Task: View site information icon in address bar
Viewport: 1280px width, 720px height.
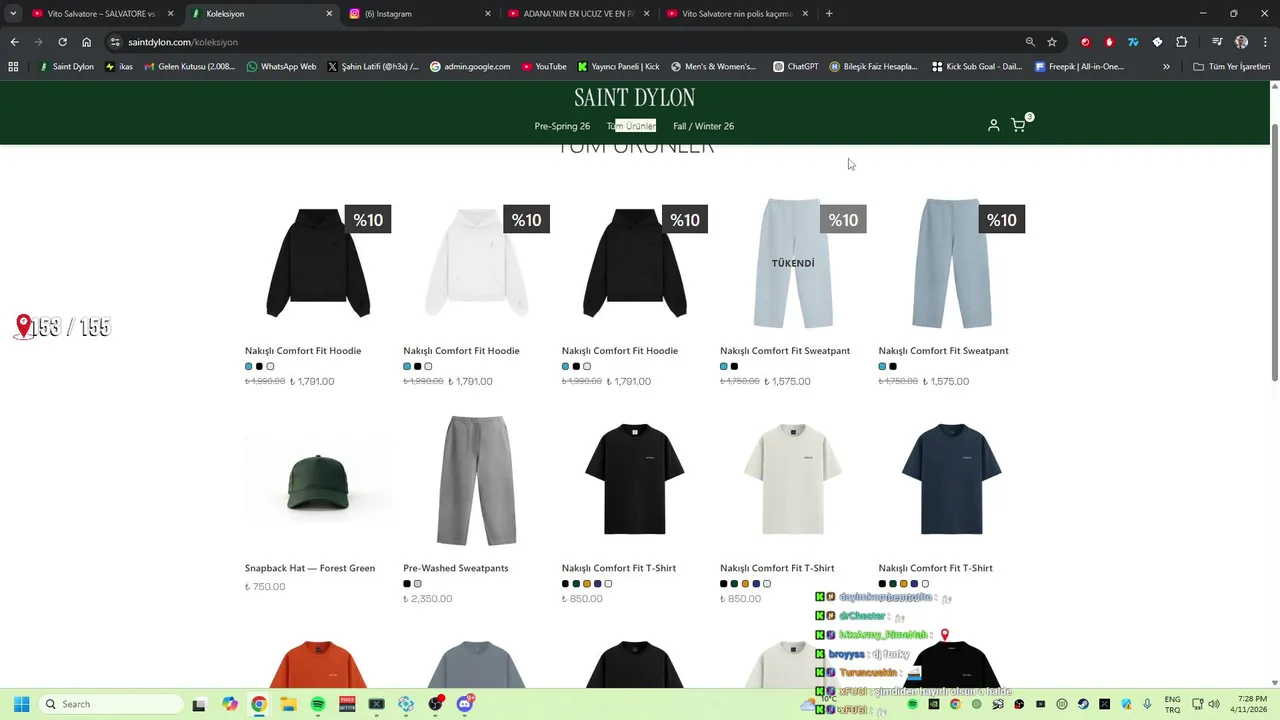Action: 116,42
